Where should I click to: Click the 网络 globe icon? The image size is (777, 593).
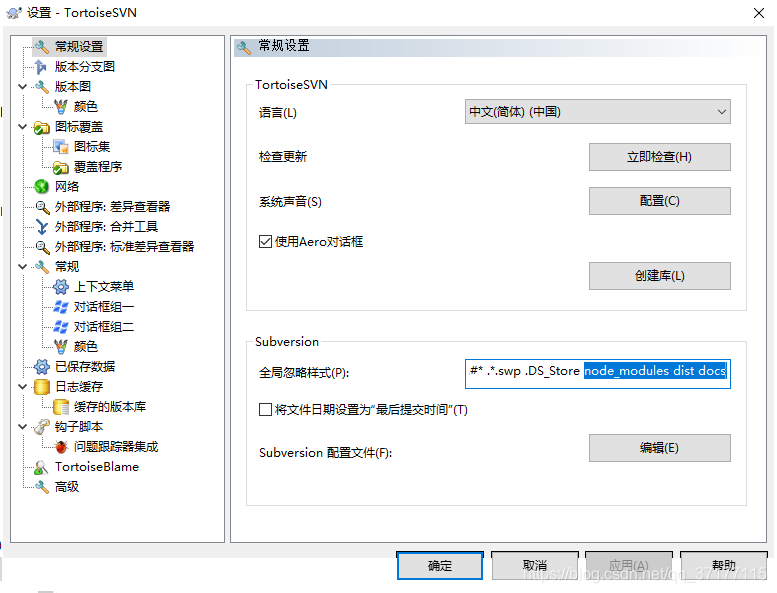(42, 187)
